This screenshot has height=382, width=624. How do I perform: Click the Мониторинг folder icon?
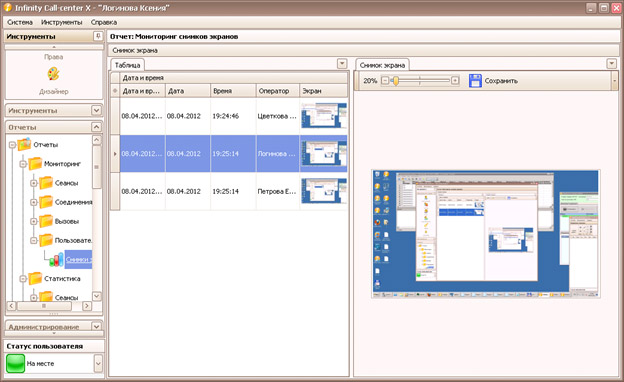pyautogui.click(x=35, y=164)
